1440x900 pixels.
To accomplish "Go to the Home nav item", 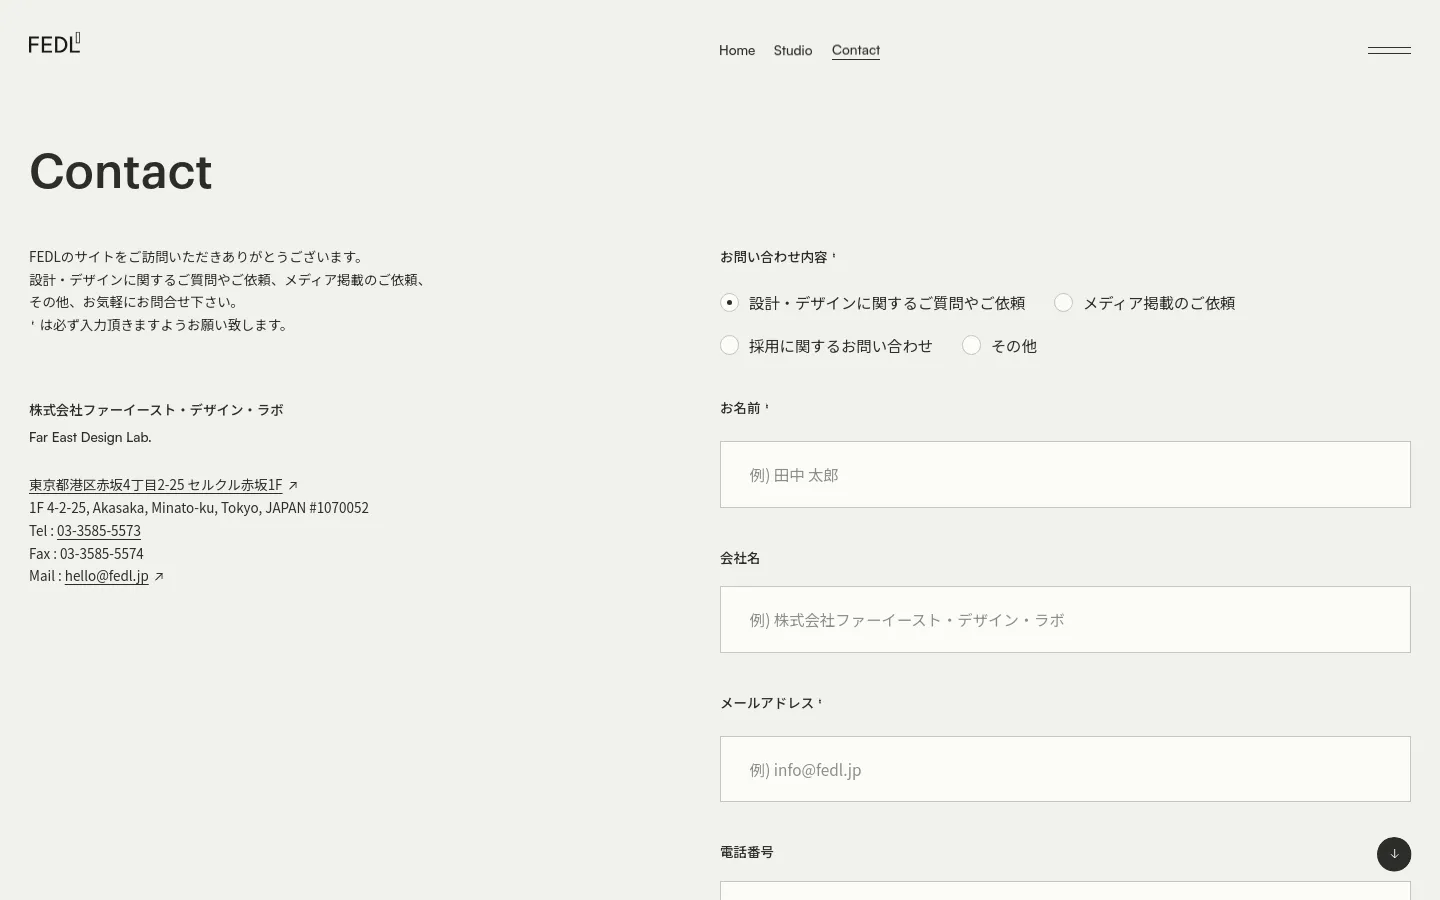I will click(x=737, y=50).
